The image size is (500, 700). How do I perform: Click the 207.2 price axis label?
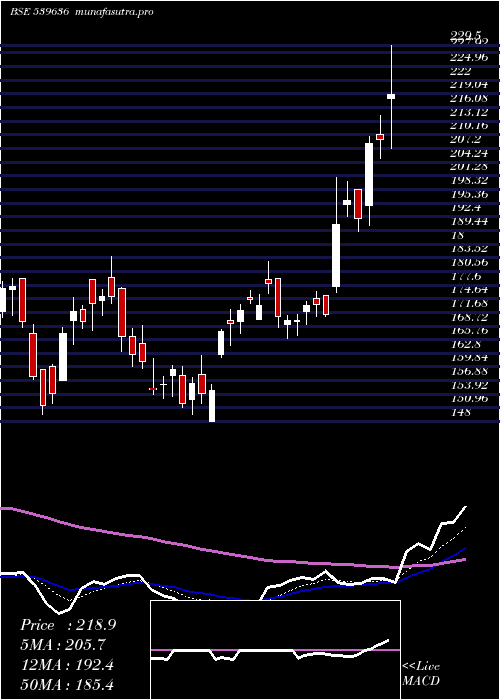[x=467, y=139]
